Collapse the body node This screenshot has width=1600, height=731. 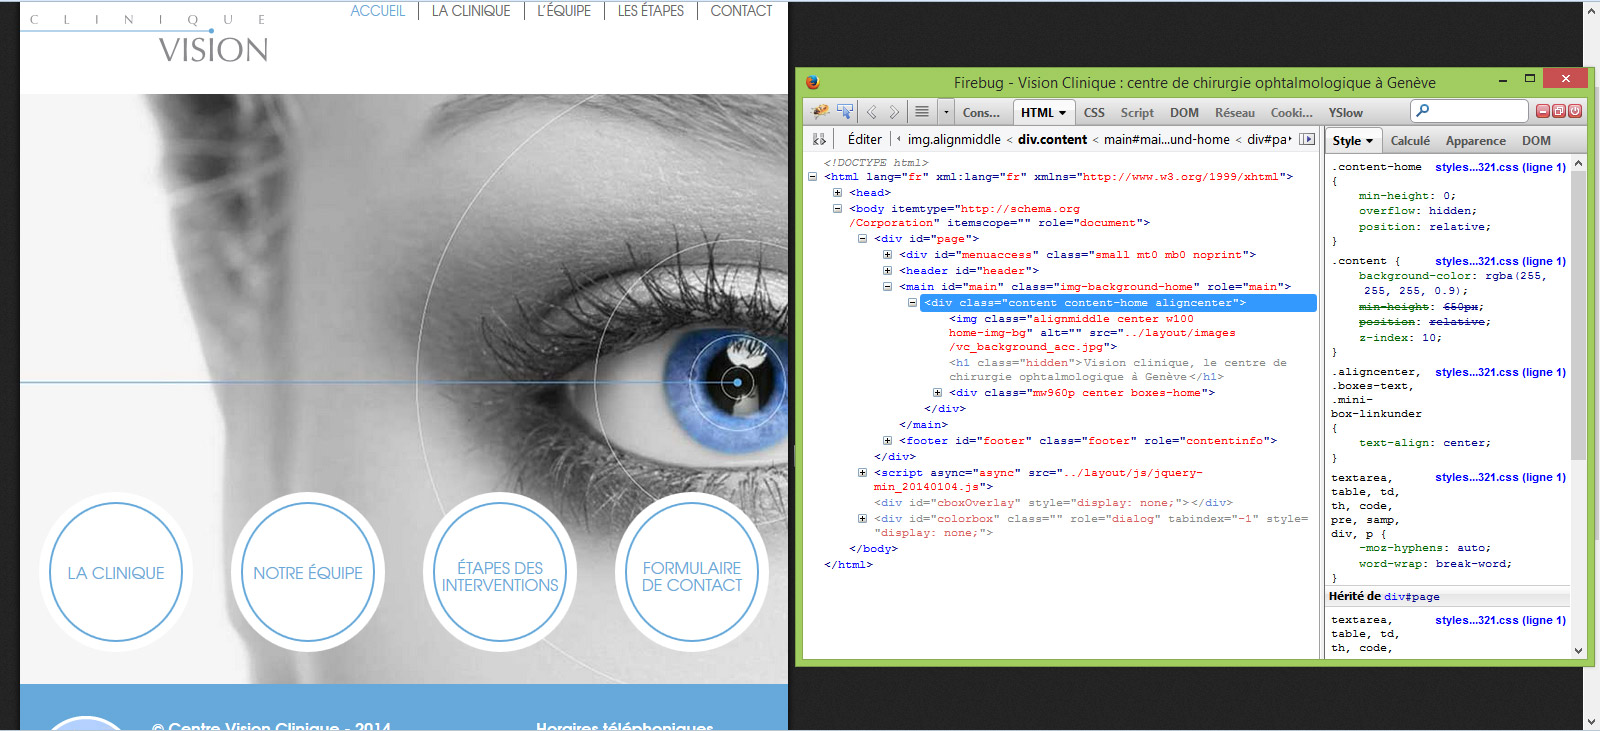pyautogui.click(x=838, y=209)
